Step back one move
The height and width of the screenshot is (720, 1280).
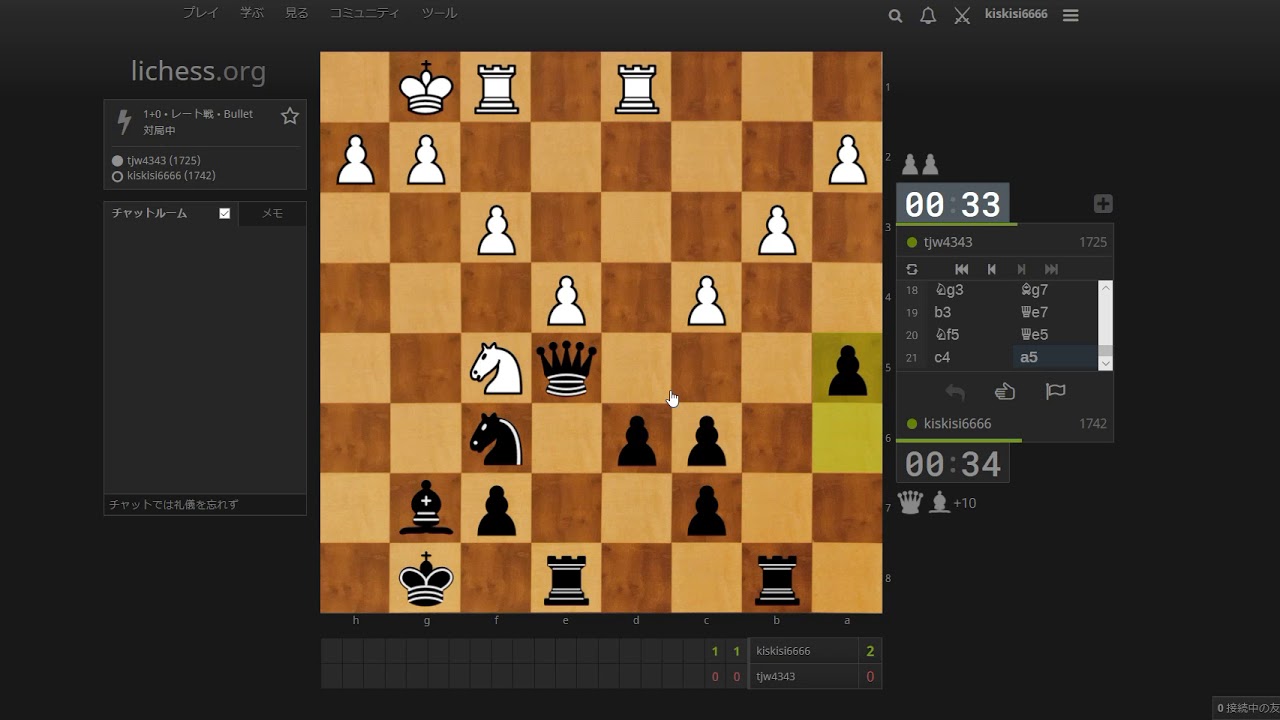coord(991,269)
